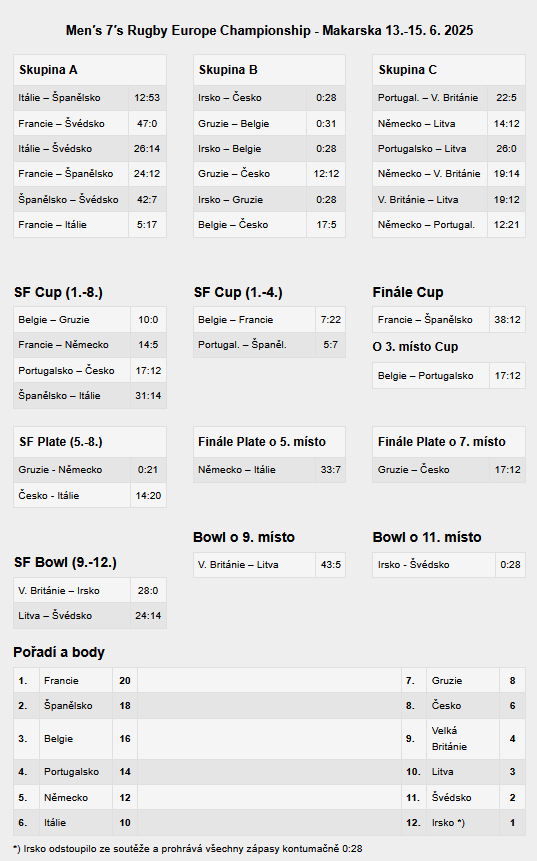Select the Portugalsko – Česko quarterfinal row
This screenshot has width=537, height=861.
coord(90,371)
